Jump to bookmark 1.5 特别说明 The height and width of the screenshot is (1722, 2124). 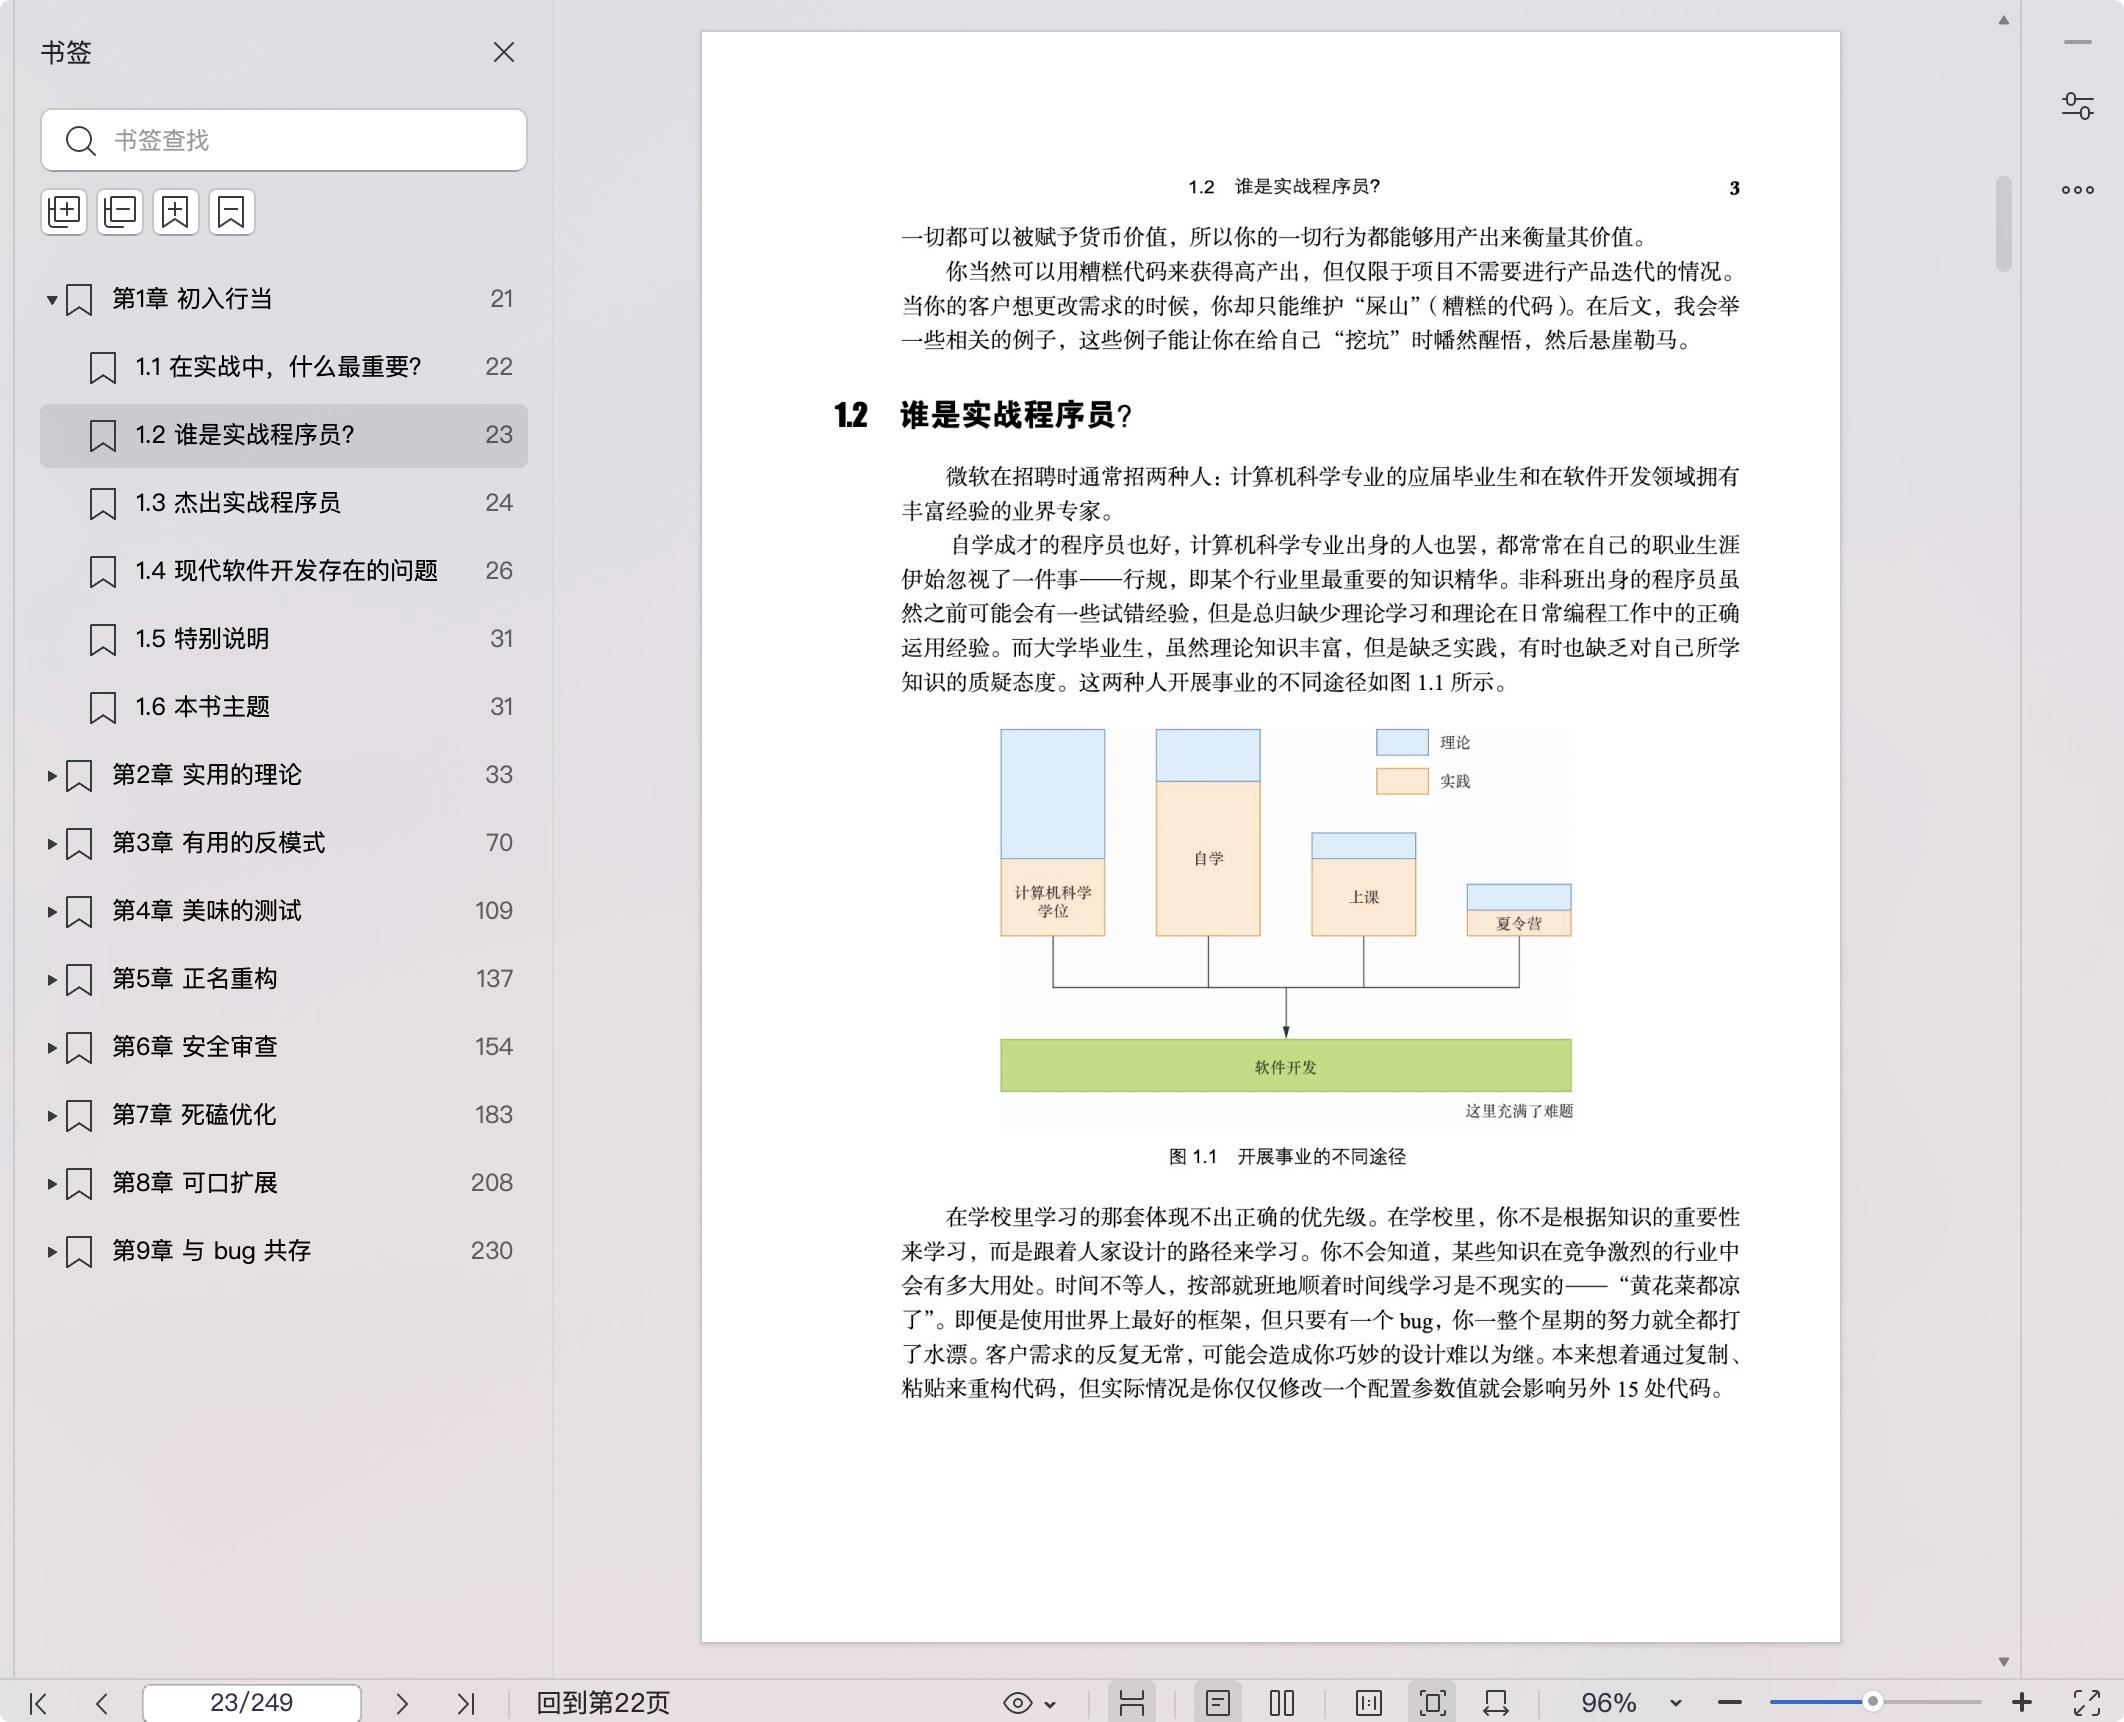click(x=284, y=639)
